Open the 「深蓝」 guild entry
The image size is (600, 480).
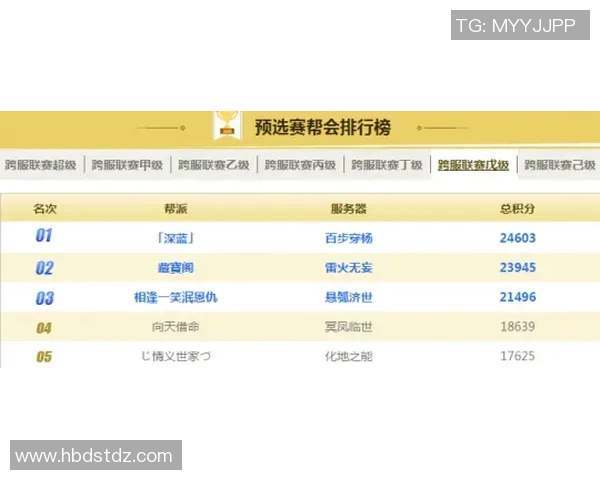(176, 238)
